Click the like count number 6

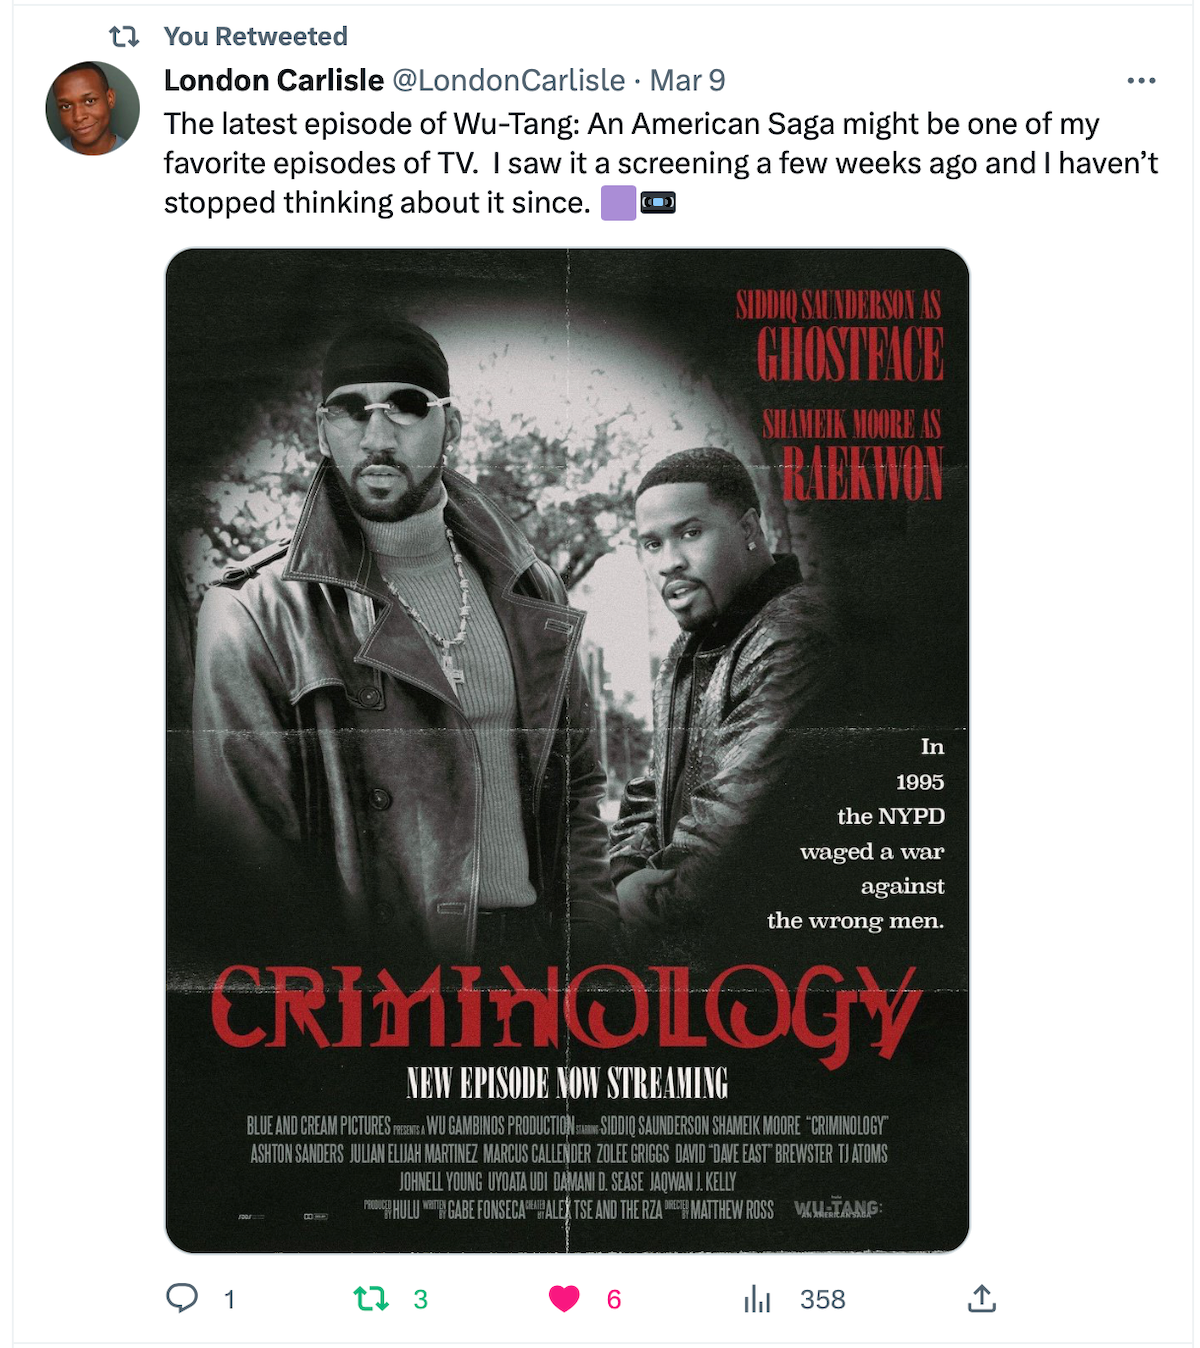point(614,1299)
